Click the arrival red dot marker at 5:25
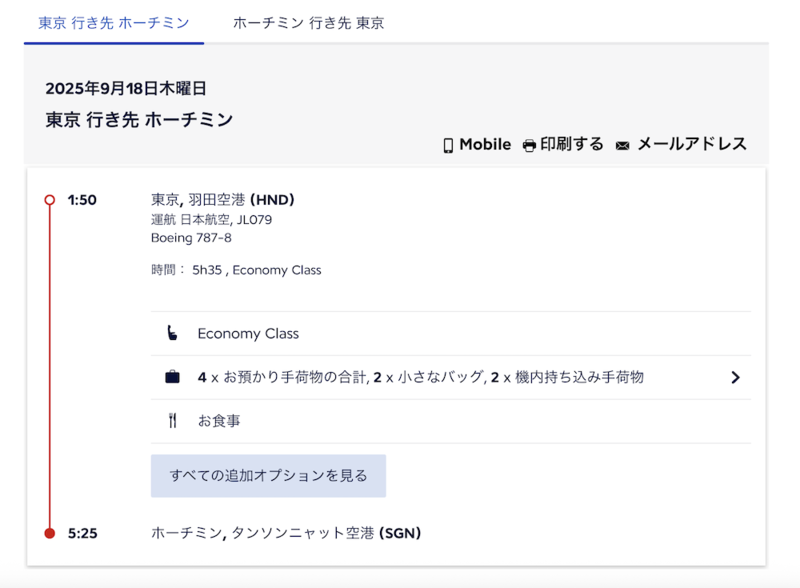Screen dimensions: 800x588 coord(49,533)
